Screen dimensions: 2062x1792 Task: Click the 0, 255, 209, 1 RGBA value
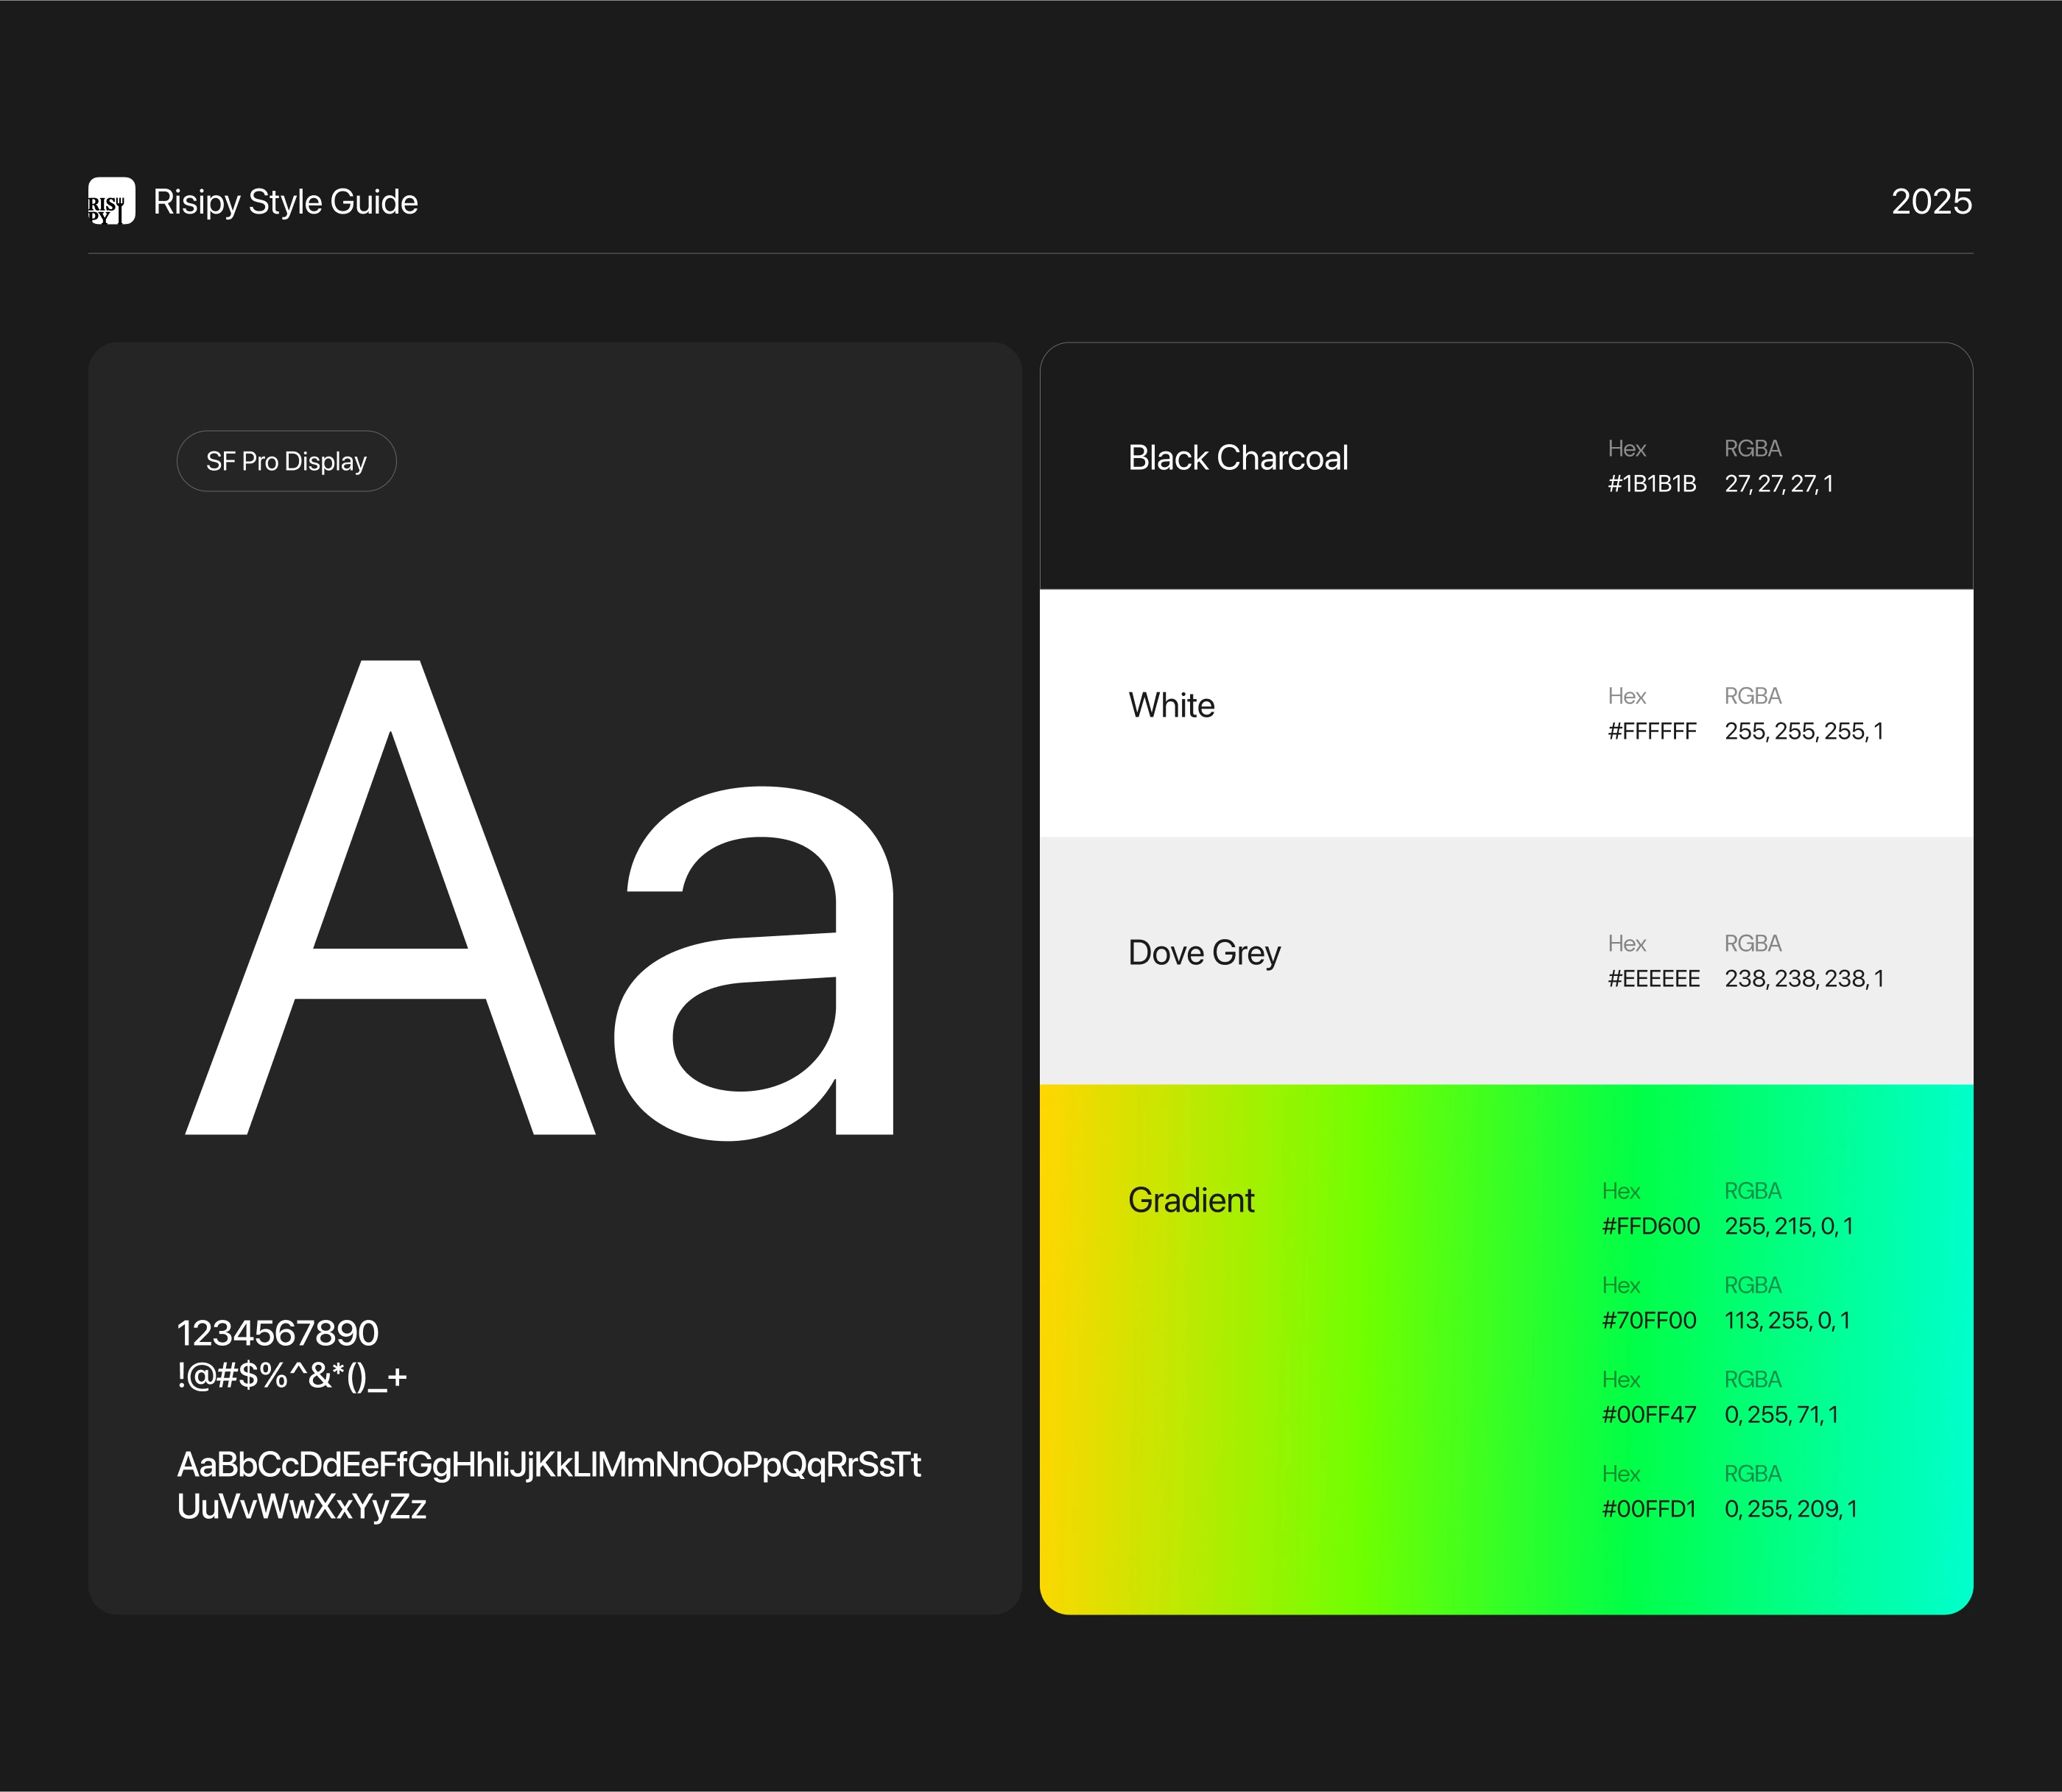pos(1790,1509)
